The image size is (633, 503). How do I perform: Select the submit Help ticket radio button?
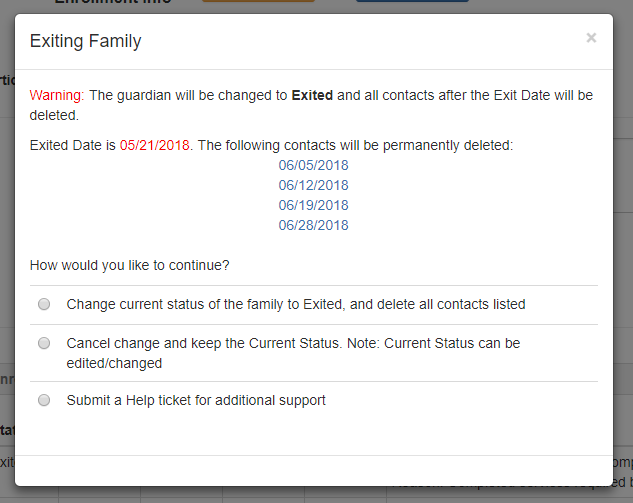tap(44, 400)
